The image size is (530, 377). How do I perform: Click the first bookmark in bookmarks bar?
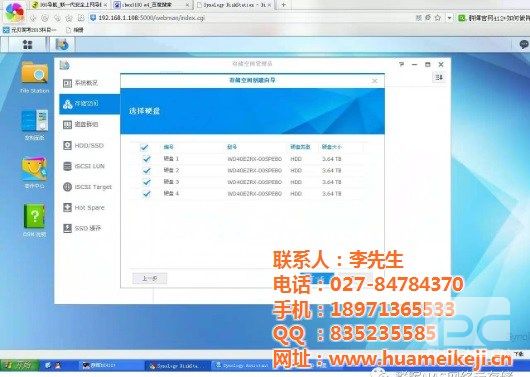(x=29, y=30)
